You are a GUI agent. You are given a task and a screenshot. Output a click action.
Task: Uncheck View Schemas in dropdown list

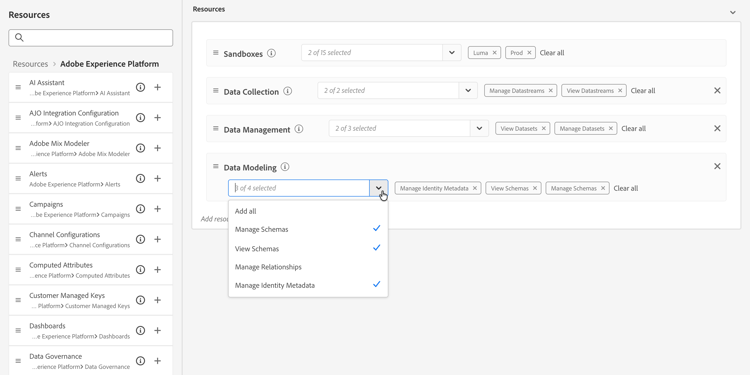click(308, 249)
